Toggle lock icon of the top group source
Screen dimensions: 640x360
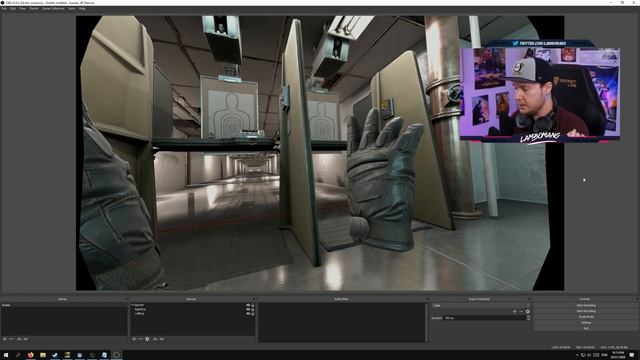(253, 305)
